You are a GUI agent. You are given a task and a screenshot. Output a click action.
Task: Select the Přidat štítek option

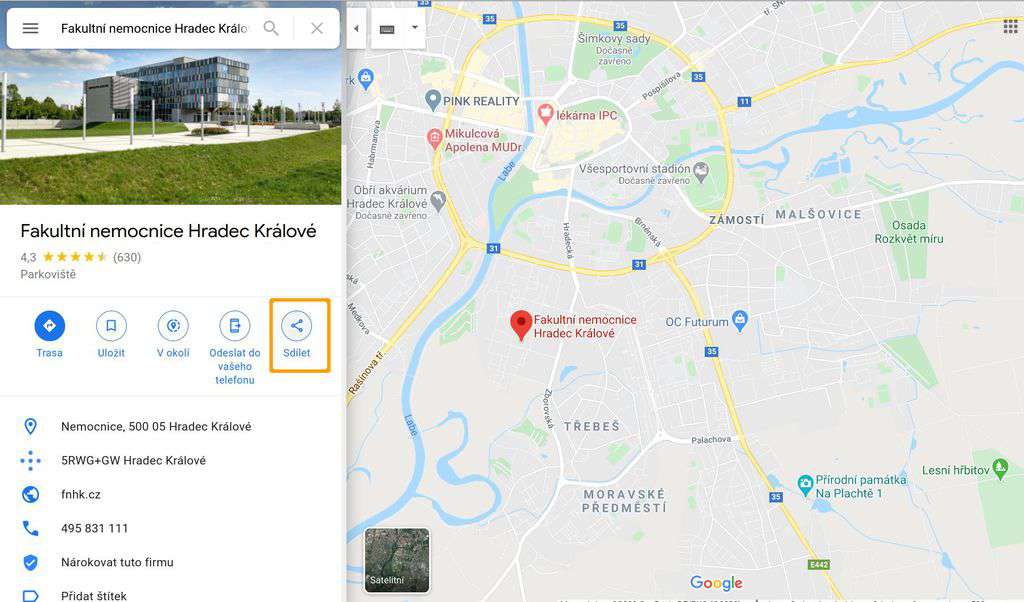point(94,595)
